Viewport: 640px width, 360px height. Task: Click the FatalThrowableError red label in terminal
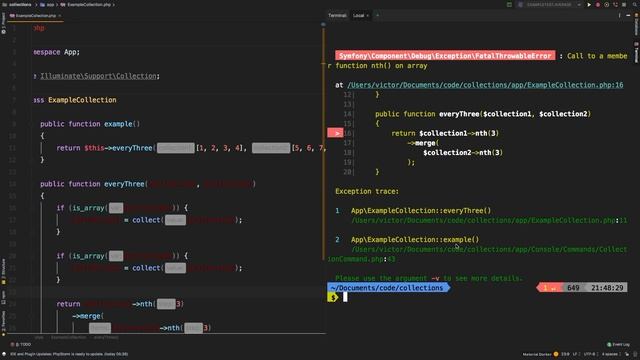point(445,56)
